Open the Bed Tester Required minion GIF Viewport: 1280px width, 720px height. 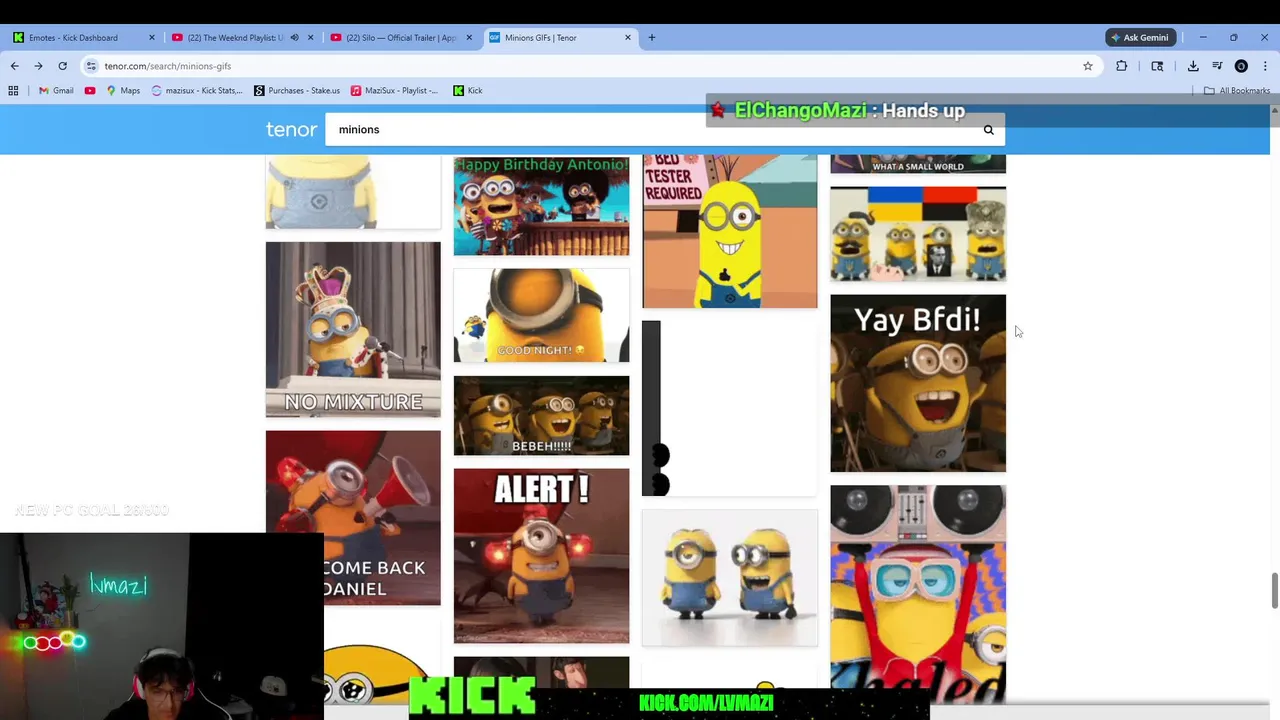click(x=729, y=231)
